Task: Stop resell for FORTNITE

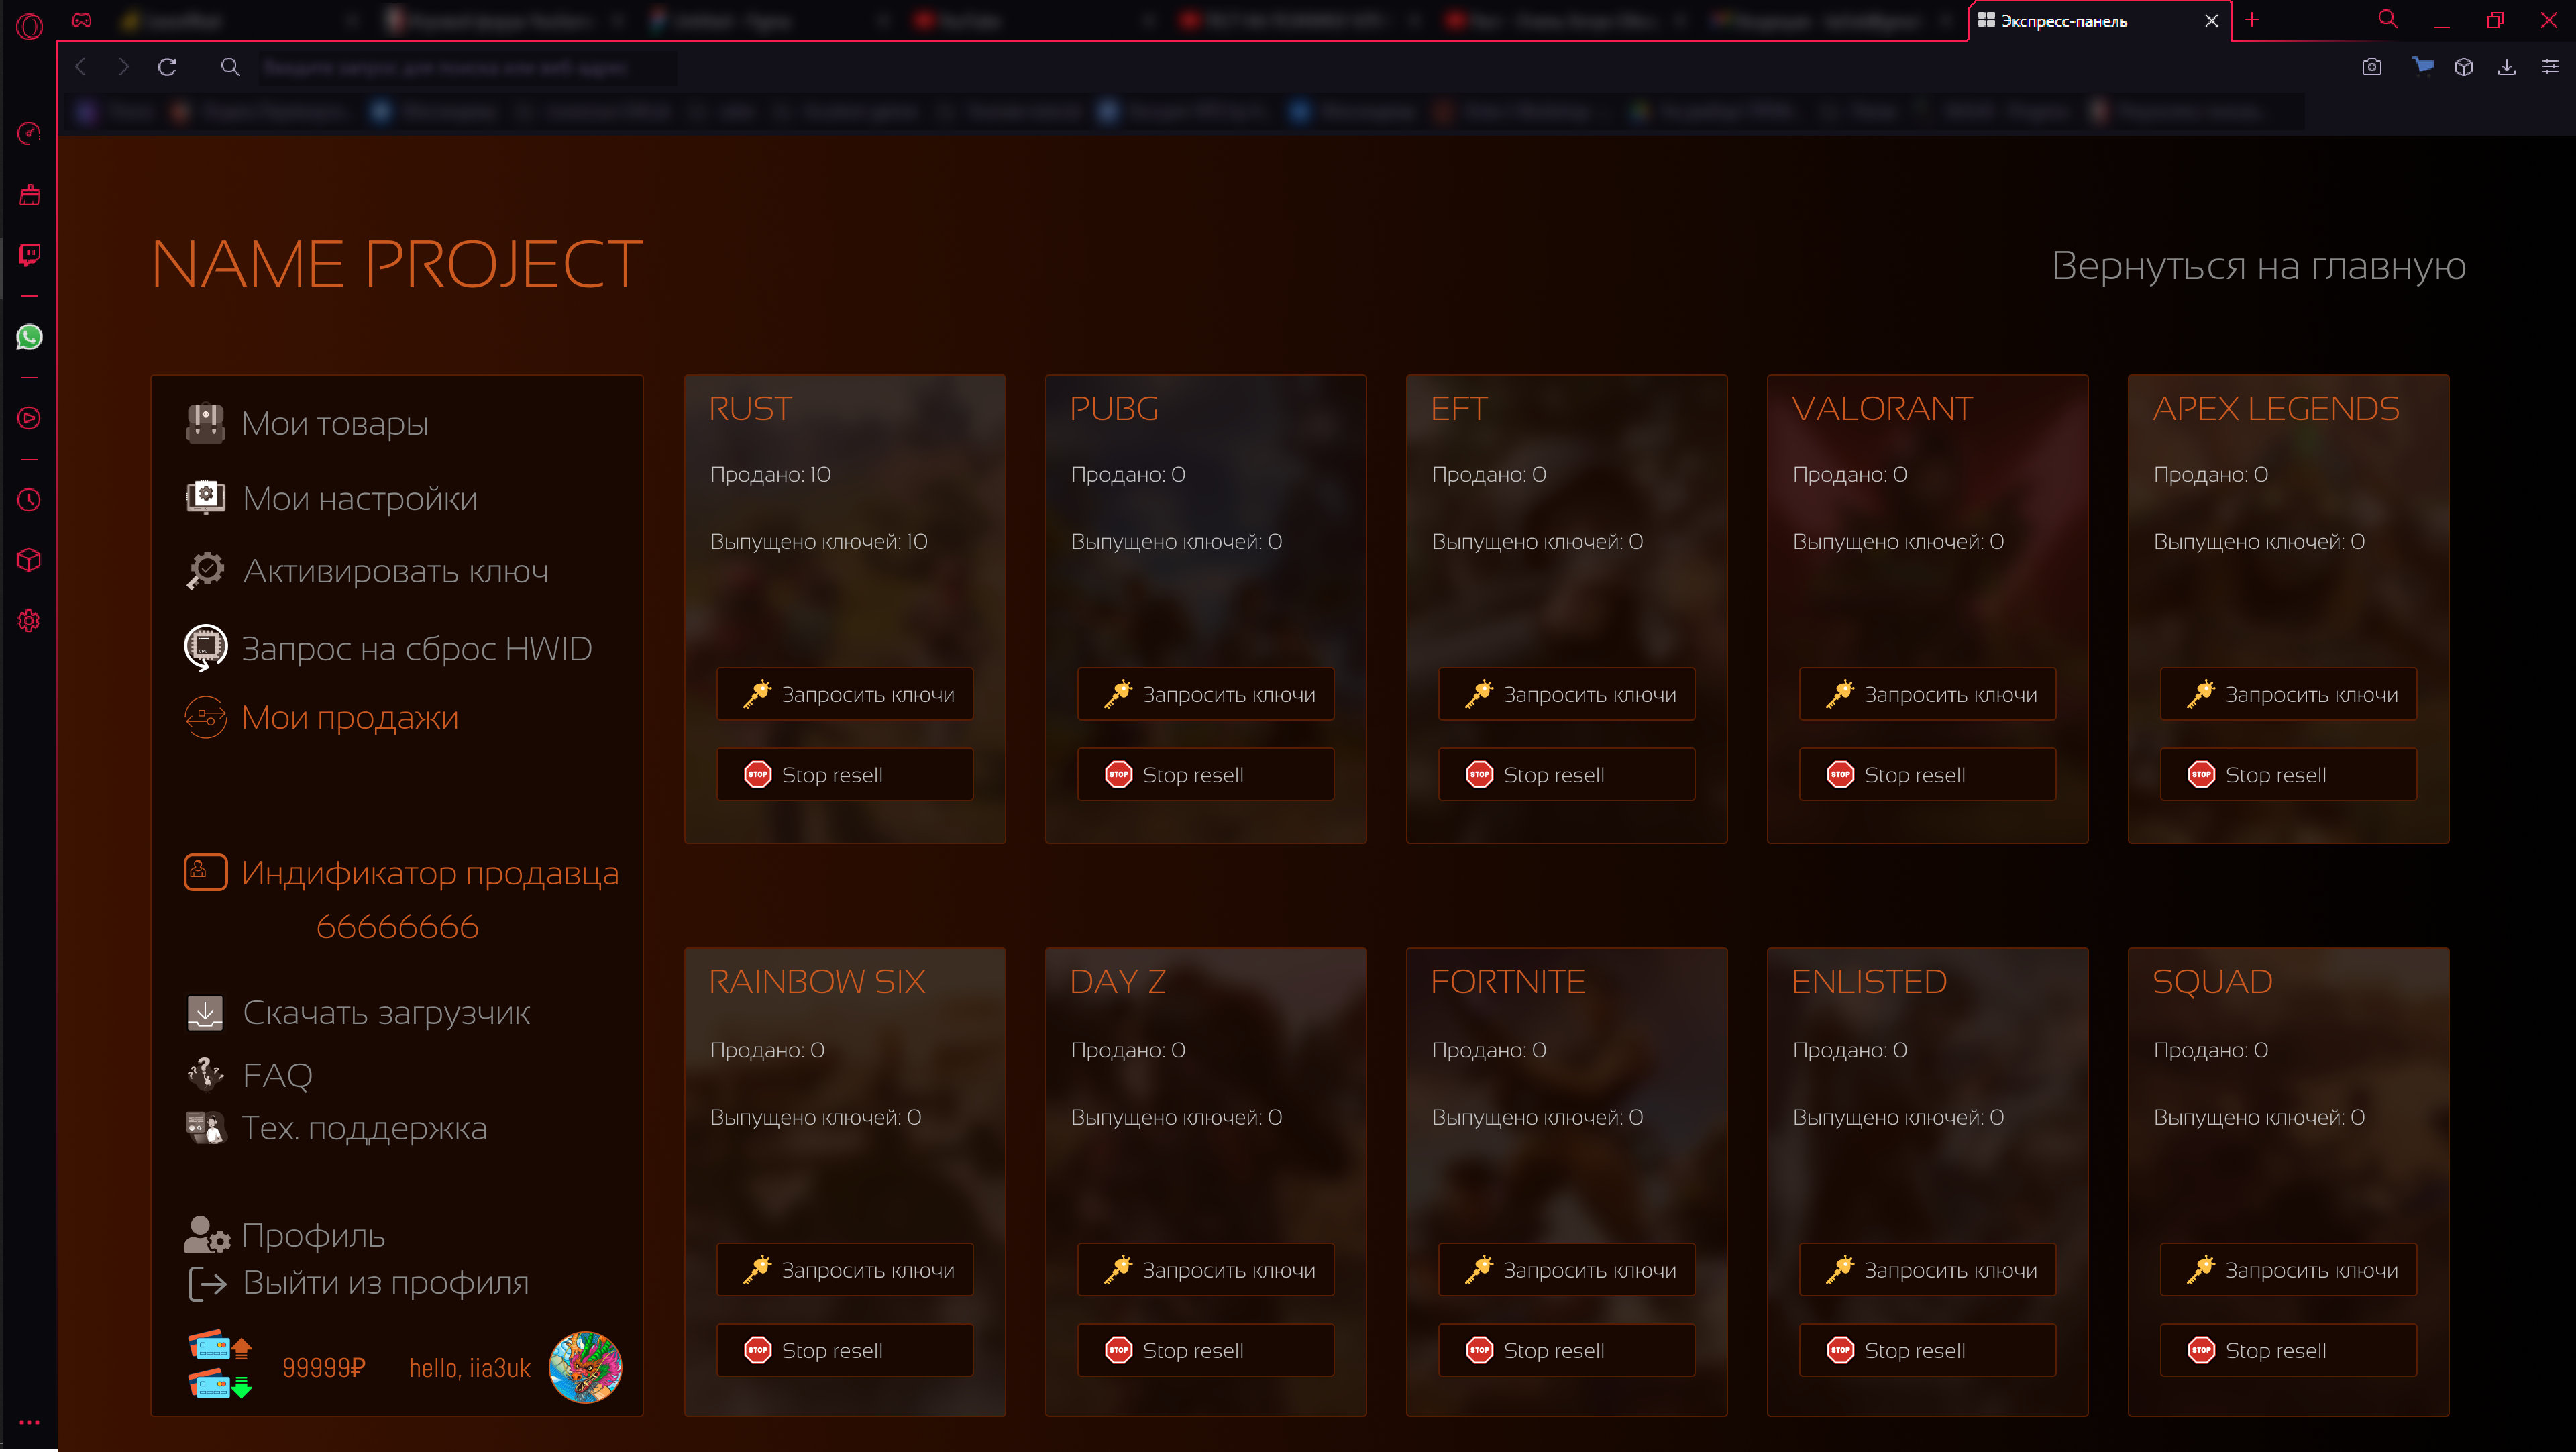Action: tap(1567, 1350)
